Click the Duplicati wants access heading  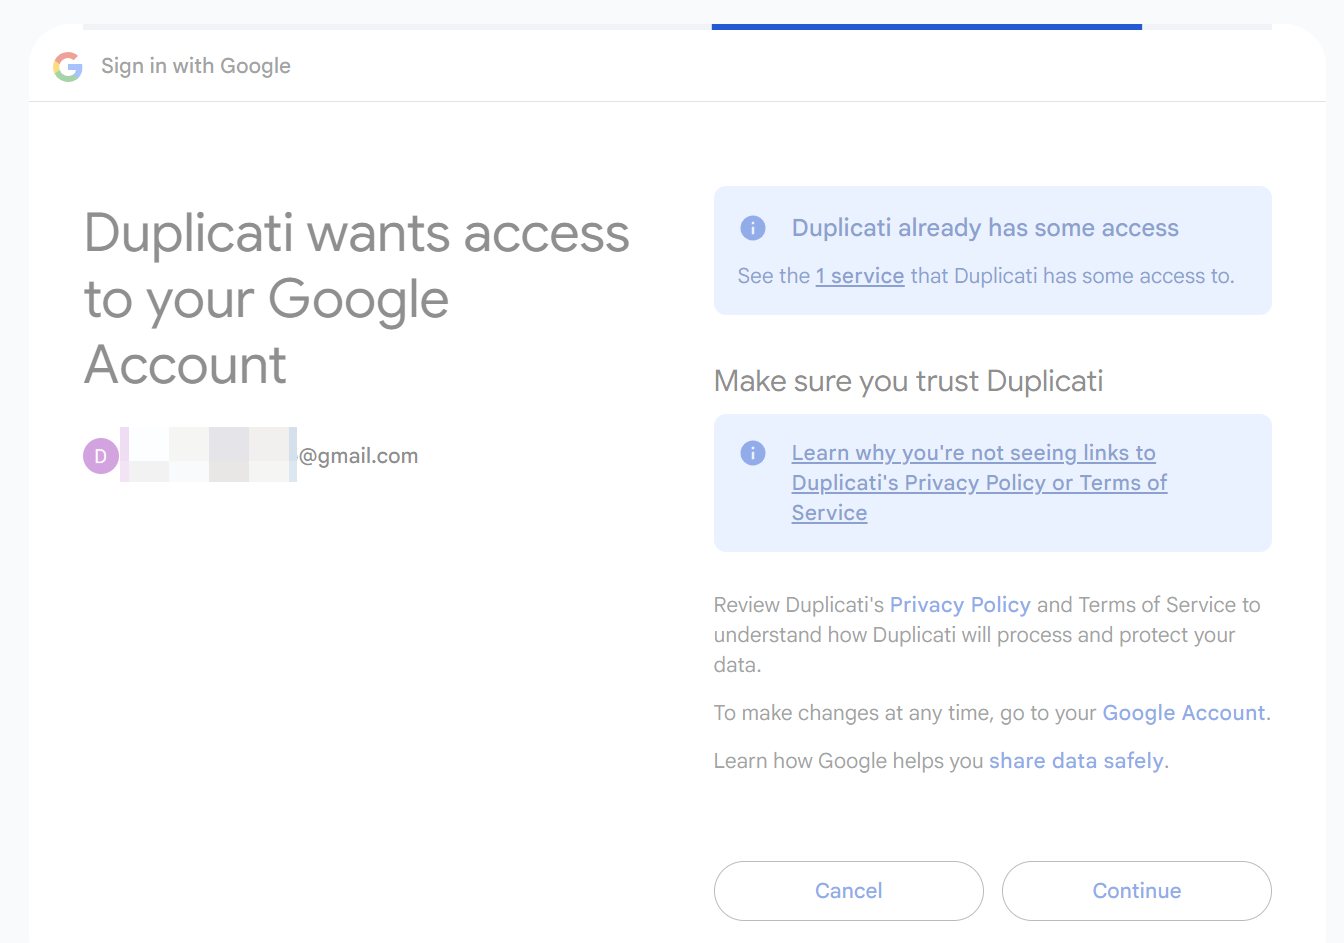(357, 299)
